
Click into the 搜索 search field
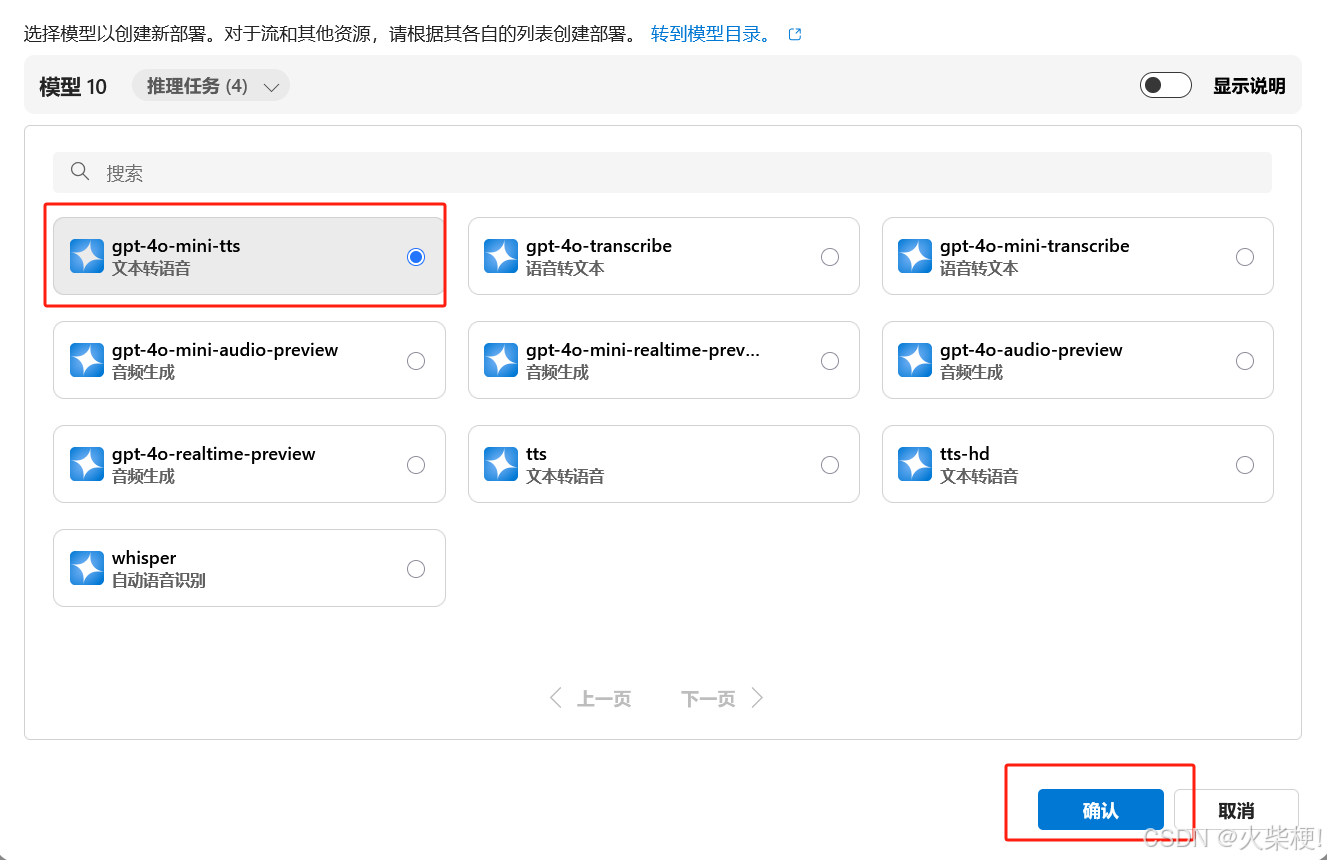[662, 172]
